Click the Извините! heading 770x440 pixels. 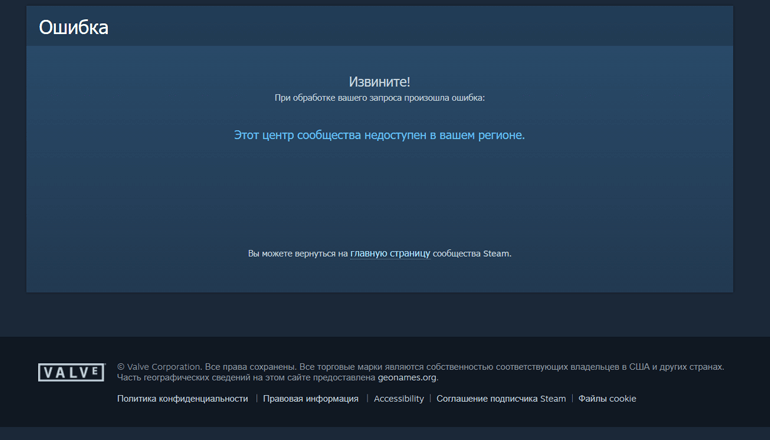[x=379, y=82]
